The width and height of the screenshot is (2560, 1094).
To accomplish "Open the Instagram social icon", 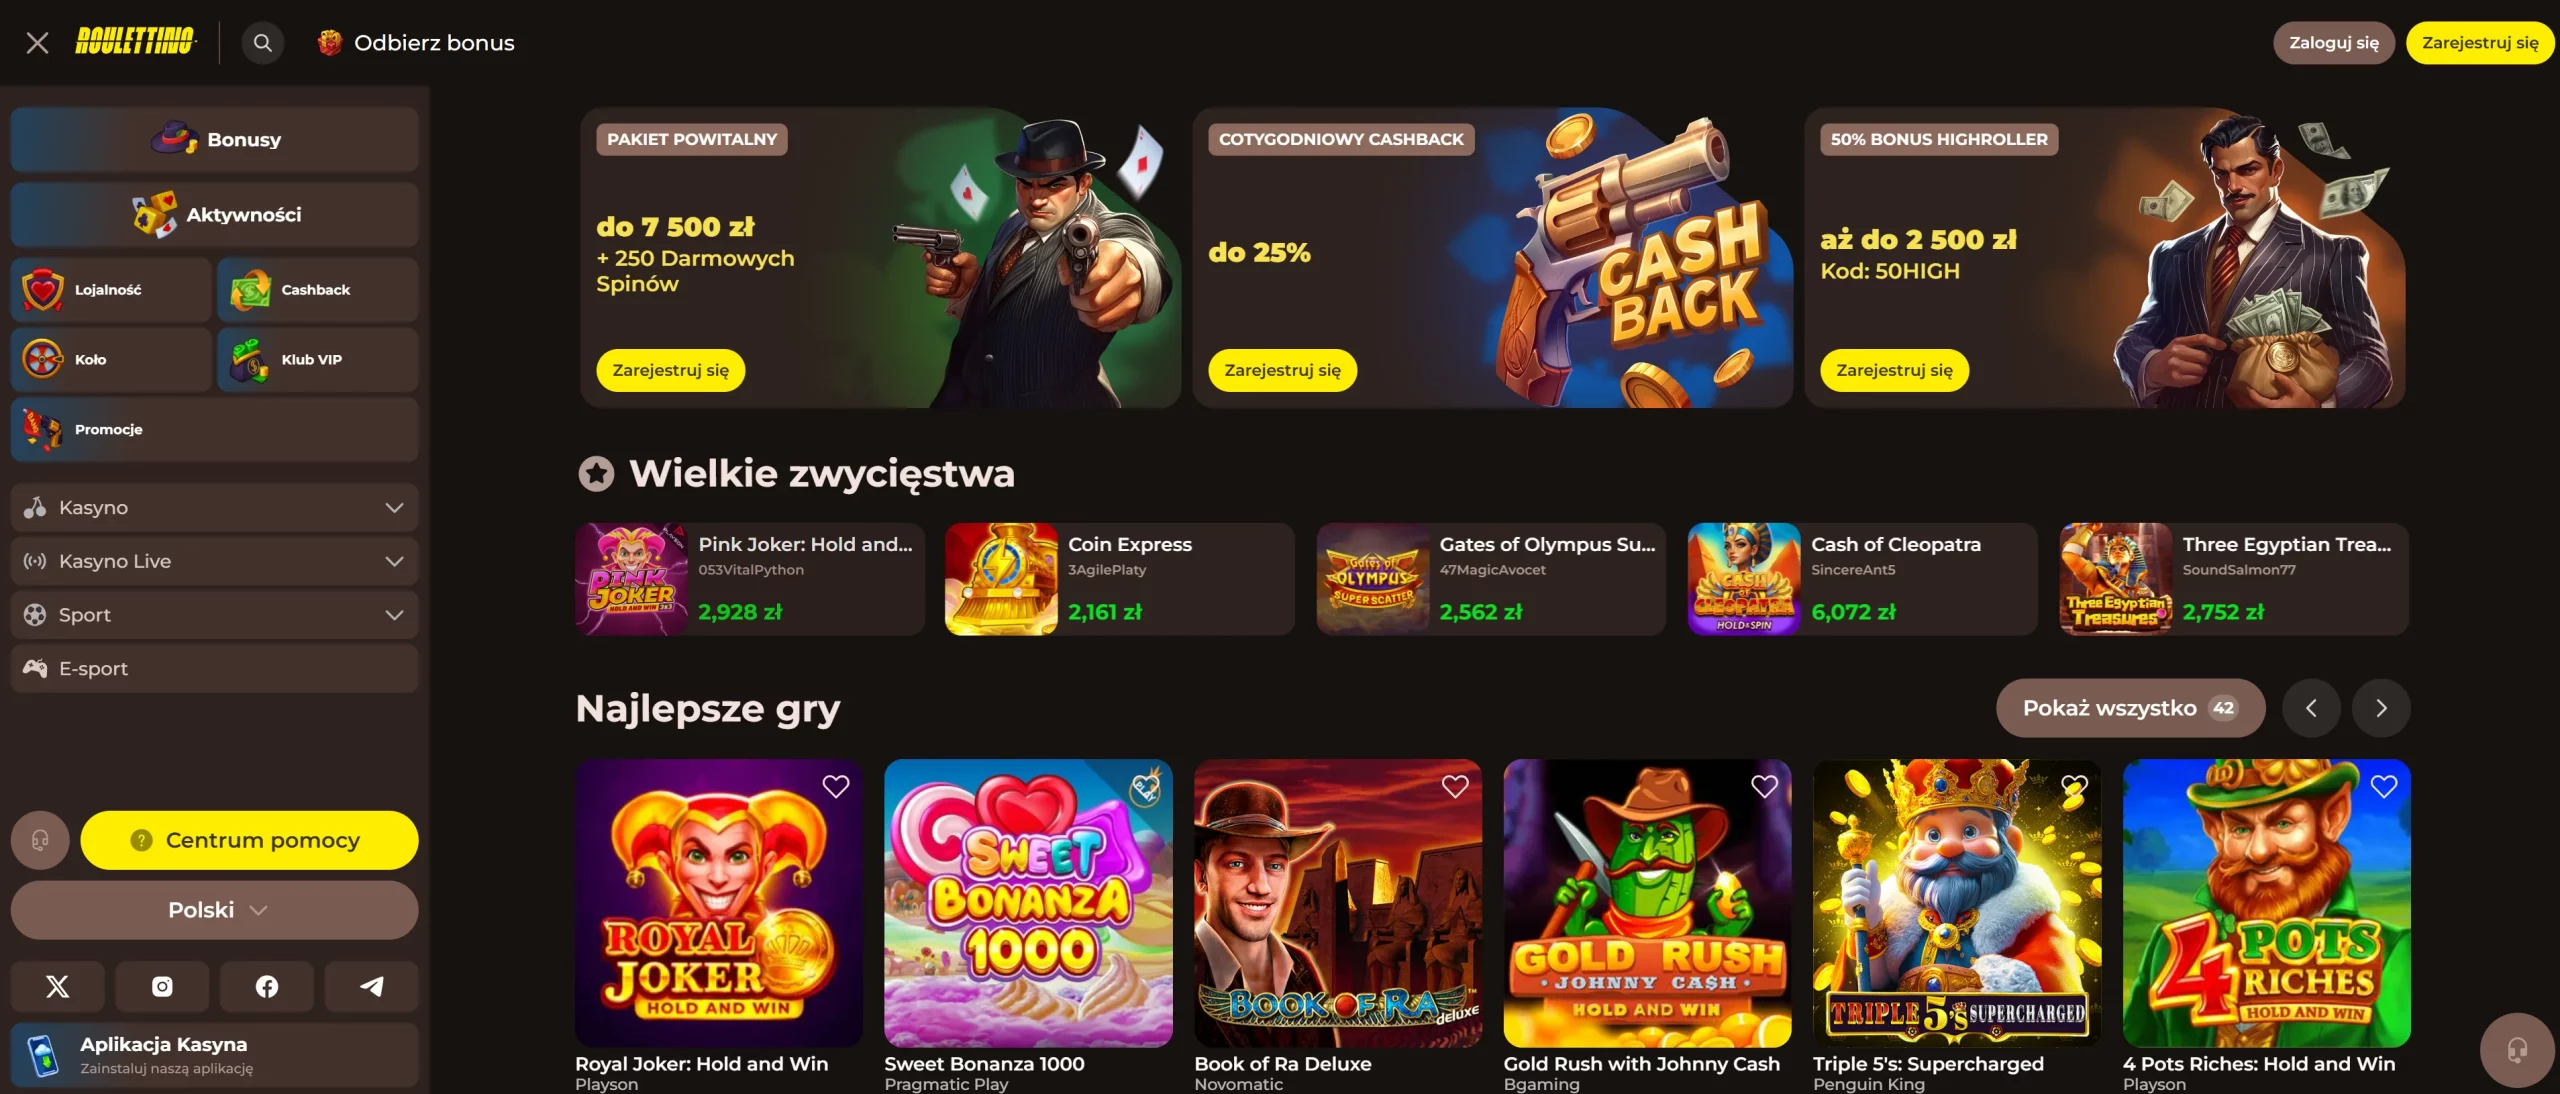I will tap(162, 986).
